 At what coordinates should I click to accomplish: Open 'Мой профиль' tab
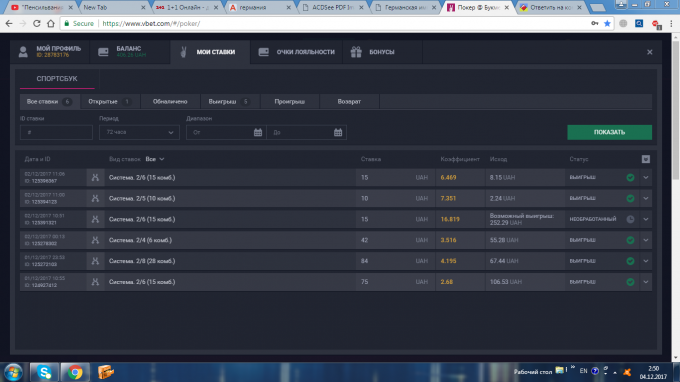tap(50, 52)
